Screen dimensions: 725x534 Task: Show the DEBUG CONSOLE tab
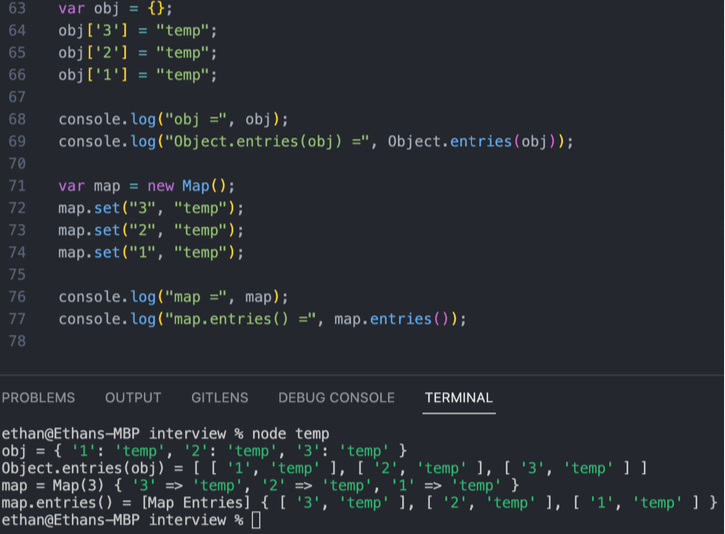[x=336, y=398]
